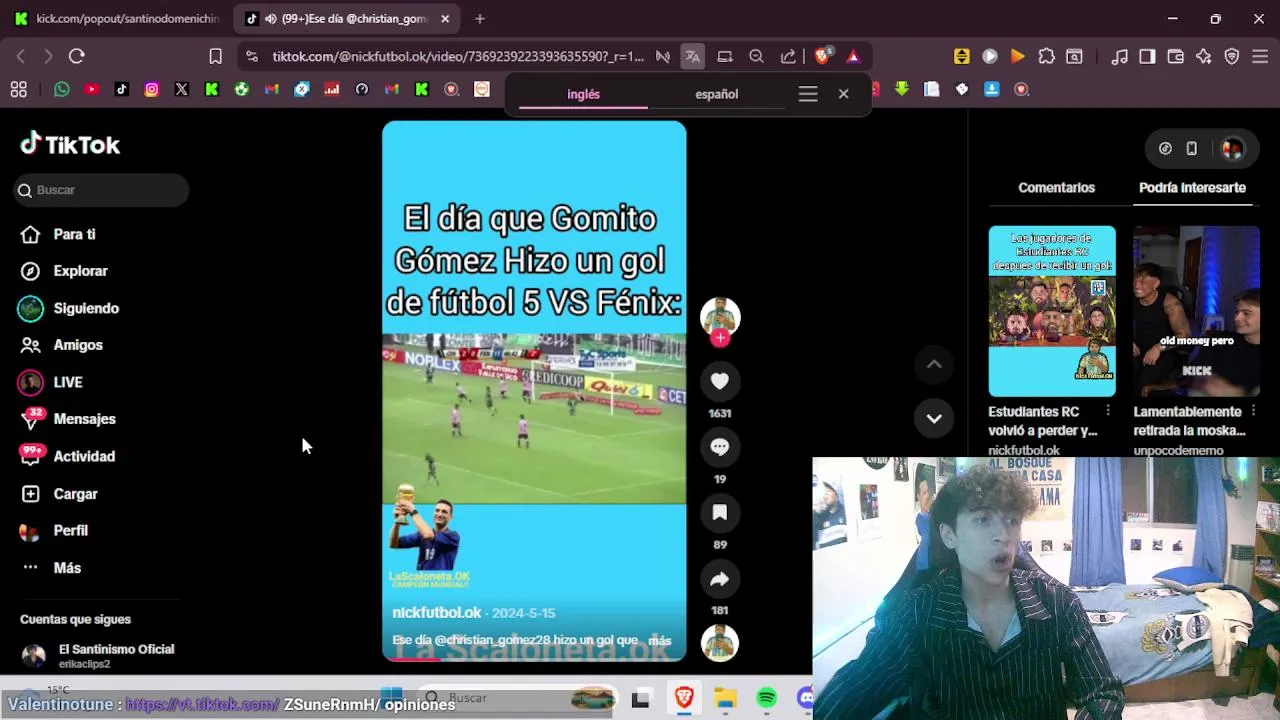Click the TikTok URL address bar
The height and width of the screenshot is (720, 1280).
pos(458,56)
